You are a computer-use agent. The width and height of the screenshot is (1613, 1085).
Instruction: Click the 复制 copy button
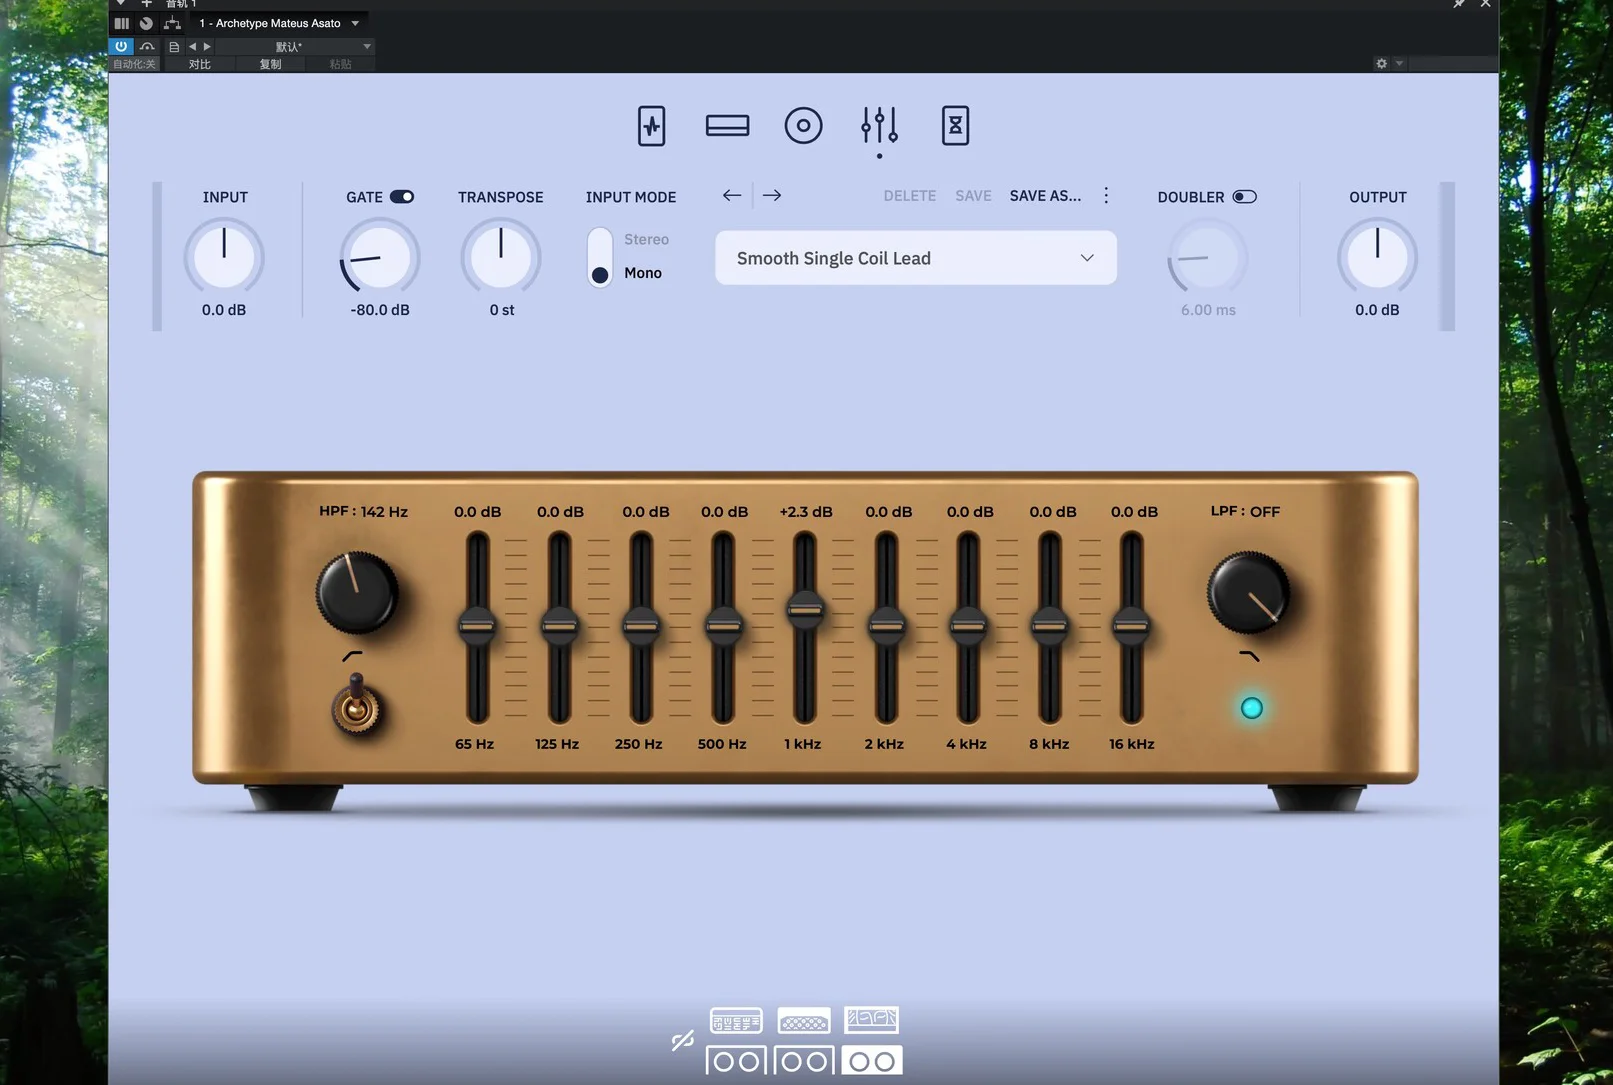coord(270,64)
